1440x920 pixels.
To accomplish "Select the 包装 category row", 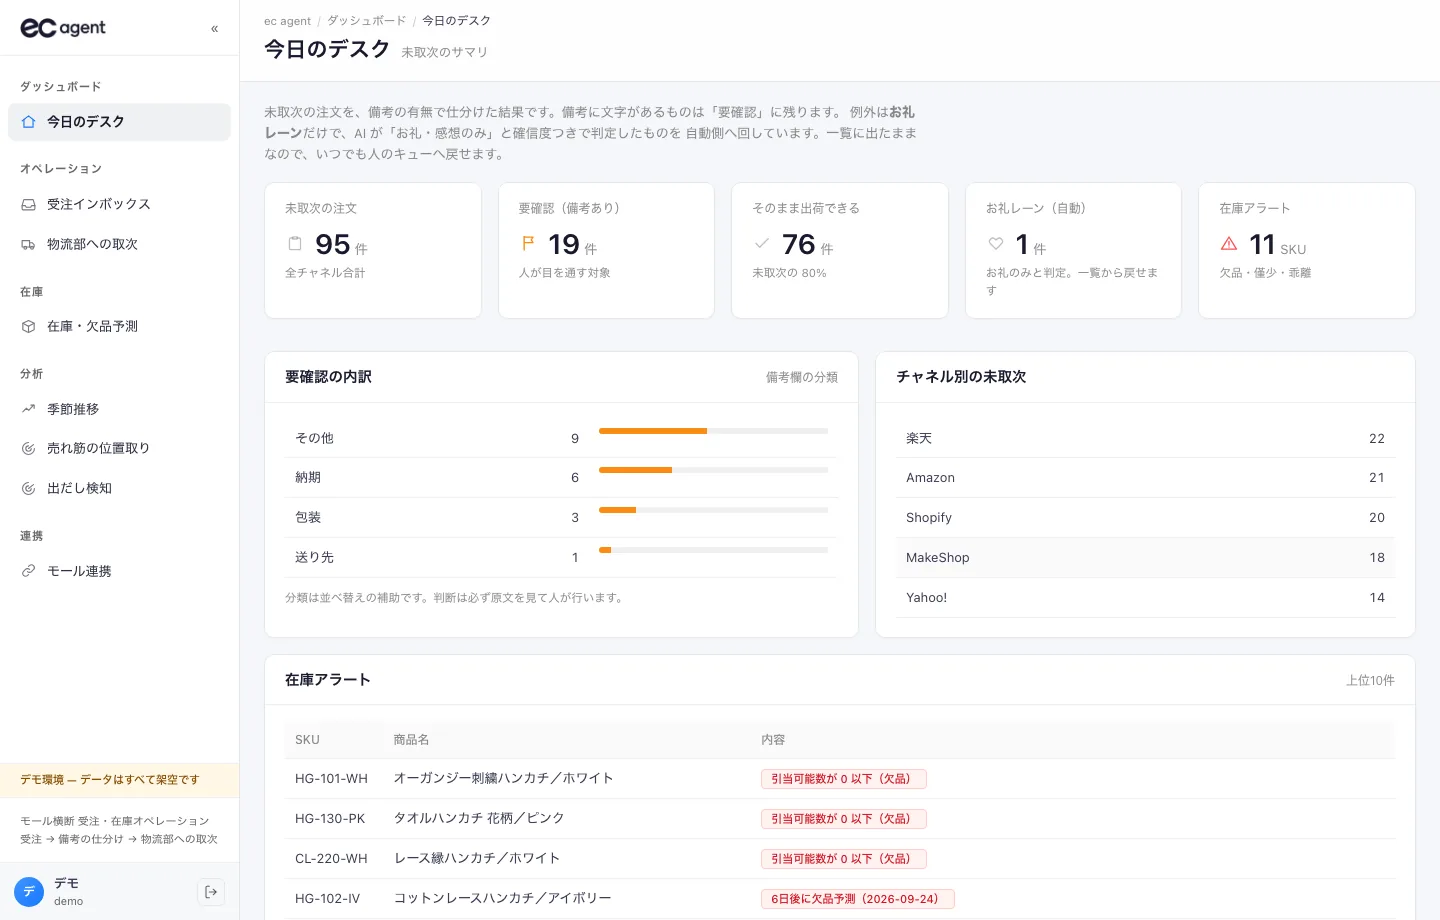I will click(x=561, y=518).
